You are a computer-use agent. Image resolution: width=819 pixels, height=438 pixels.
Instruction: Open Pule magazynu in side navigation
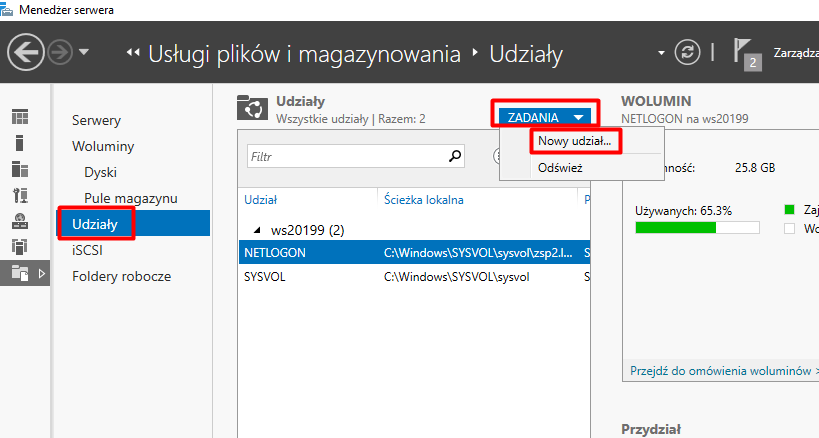[131, 198]
